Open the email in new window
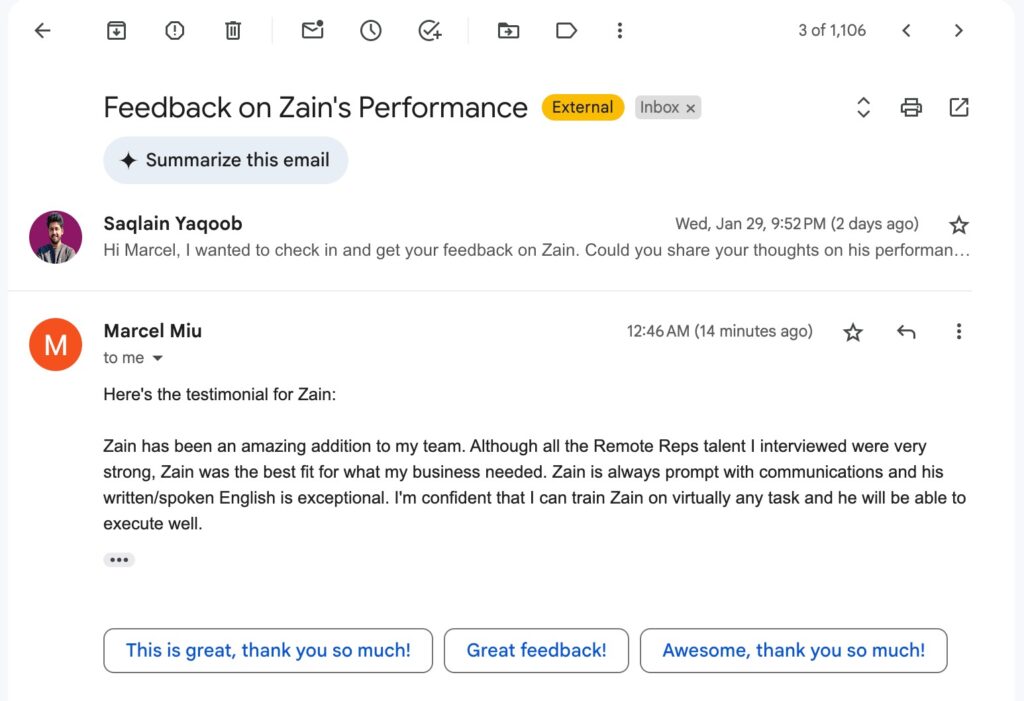This screenshot has width=1024, height=701. click(x=959, y=108)
